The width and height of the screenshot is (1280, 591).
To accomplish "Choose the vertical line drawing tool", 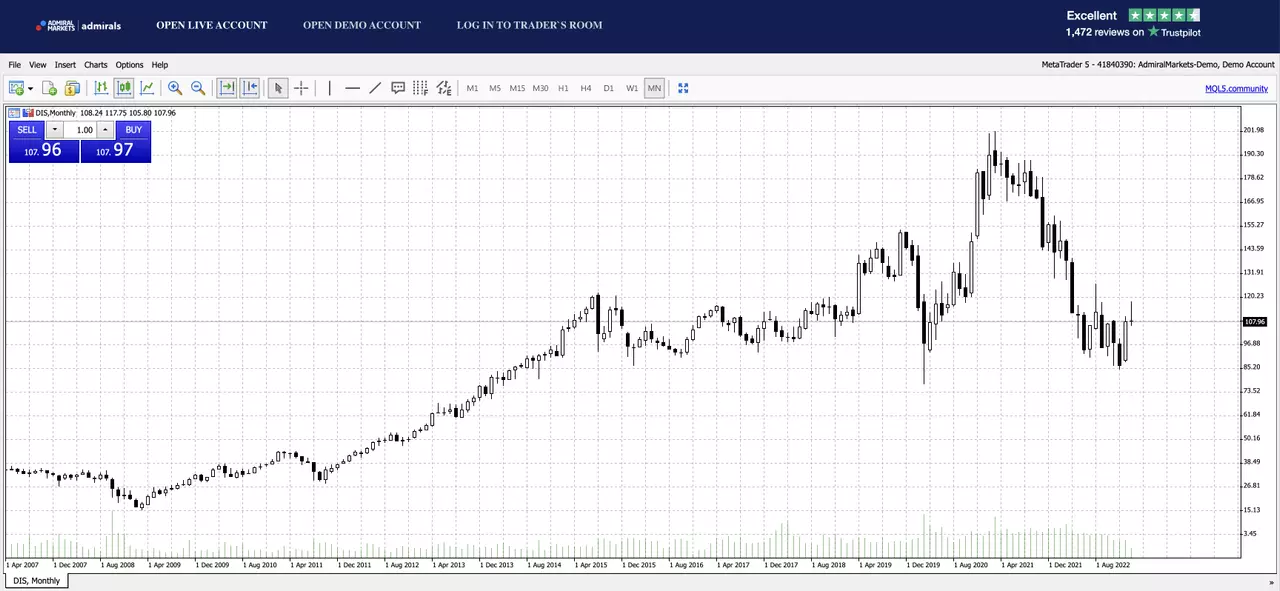I will [x=329, y=88].
